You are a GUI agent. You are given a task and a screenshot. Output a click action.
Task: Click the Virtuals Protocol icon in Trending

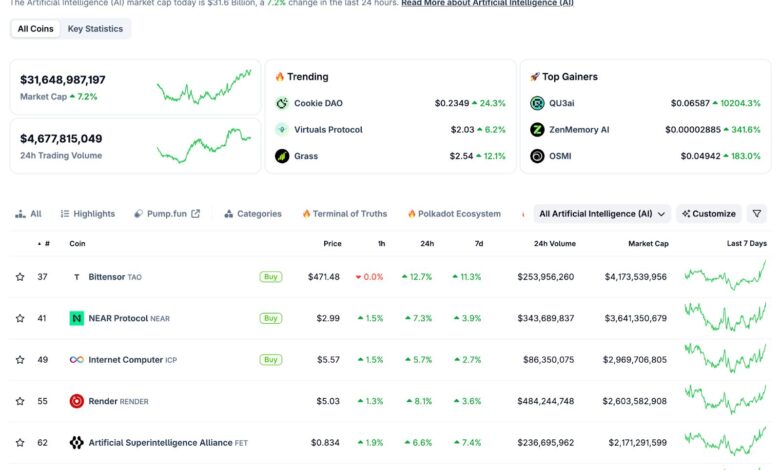coord(282,130)
